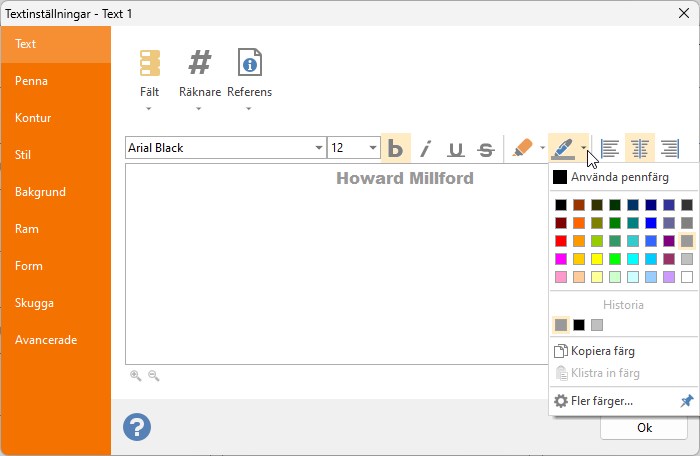Image resolution: width=700 pixels, height=456 pixels.
Task: Pin the color palette open
Action: click(687, 401)
